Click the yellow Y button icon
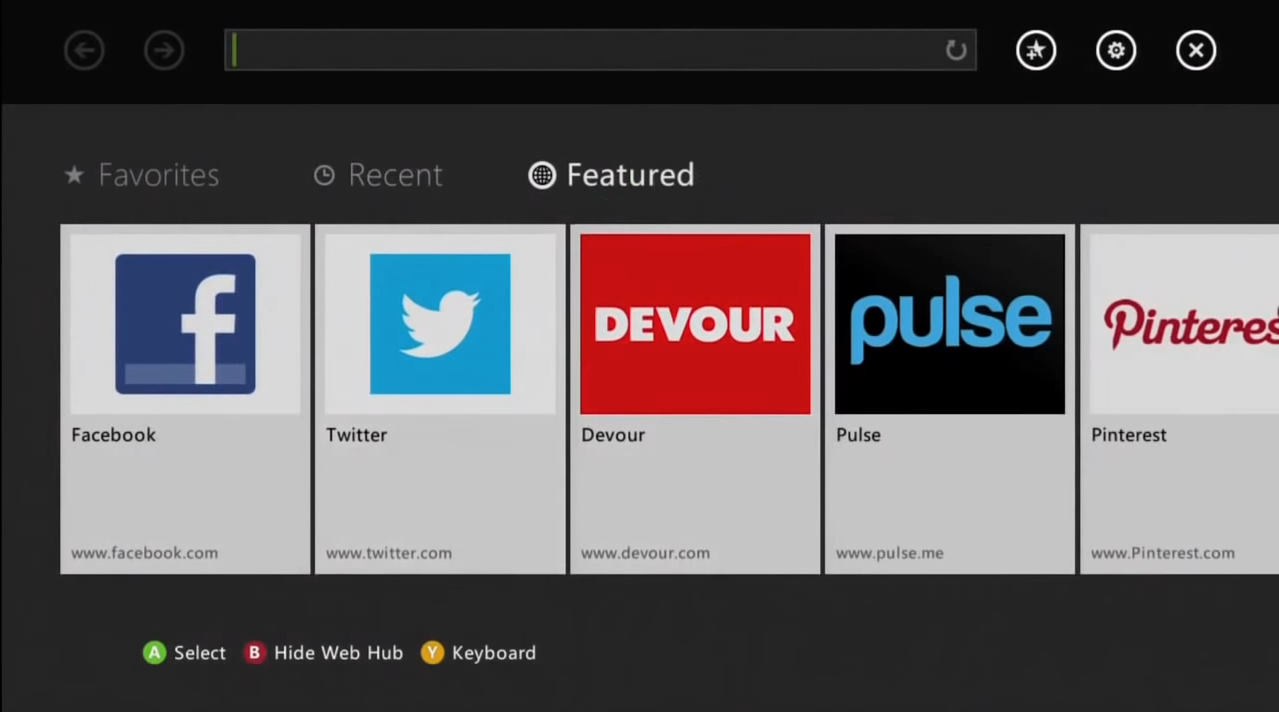This screenshot has height=712, width=1279. (x=432, y=653)
